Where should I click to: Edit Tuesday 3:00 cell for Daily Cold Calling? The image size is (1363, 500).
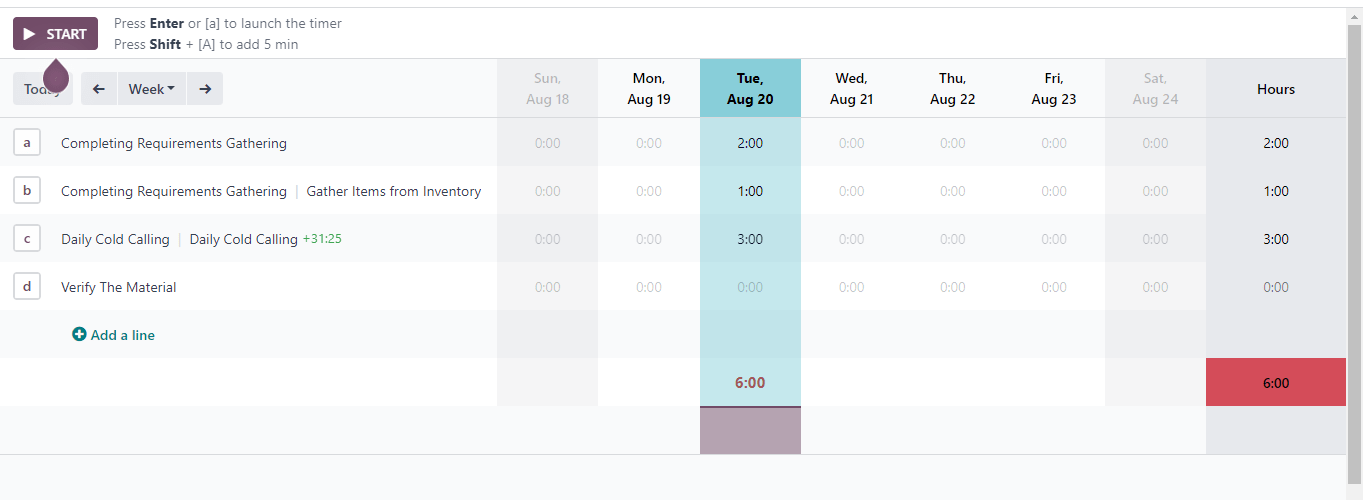[x=750, y=239]
